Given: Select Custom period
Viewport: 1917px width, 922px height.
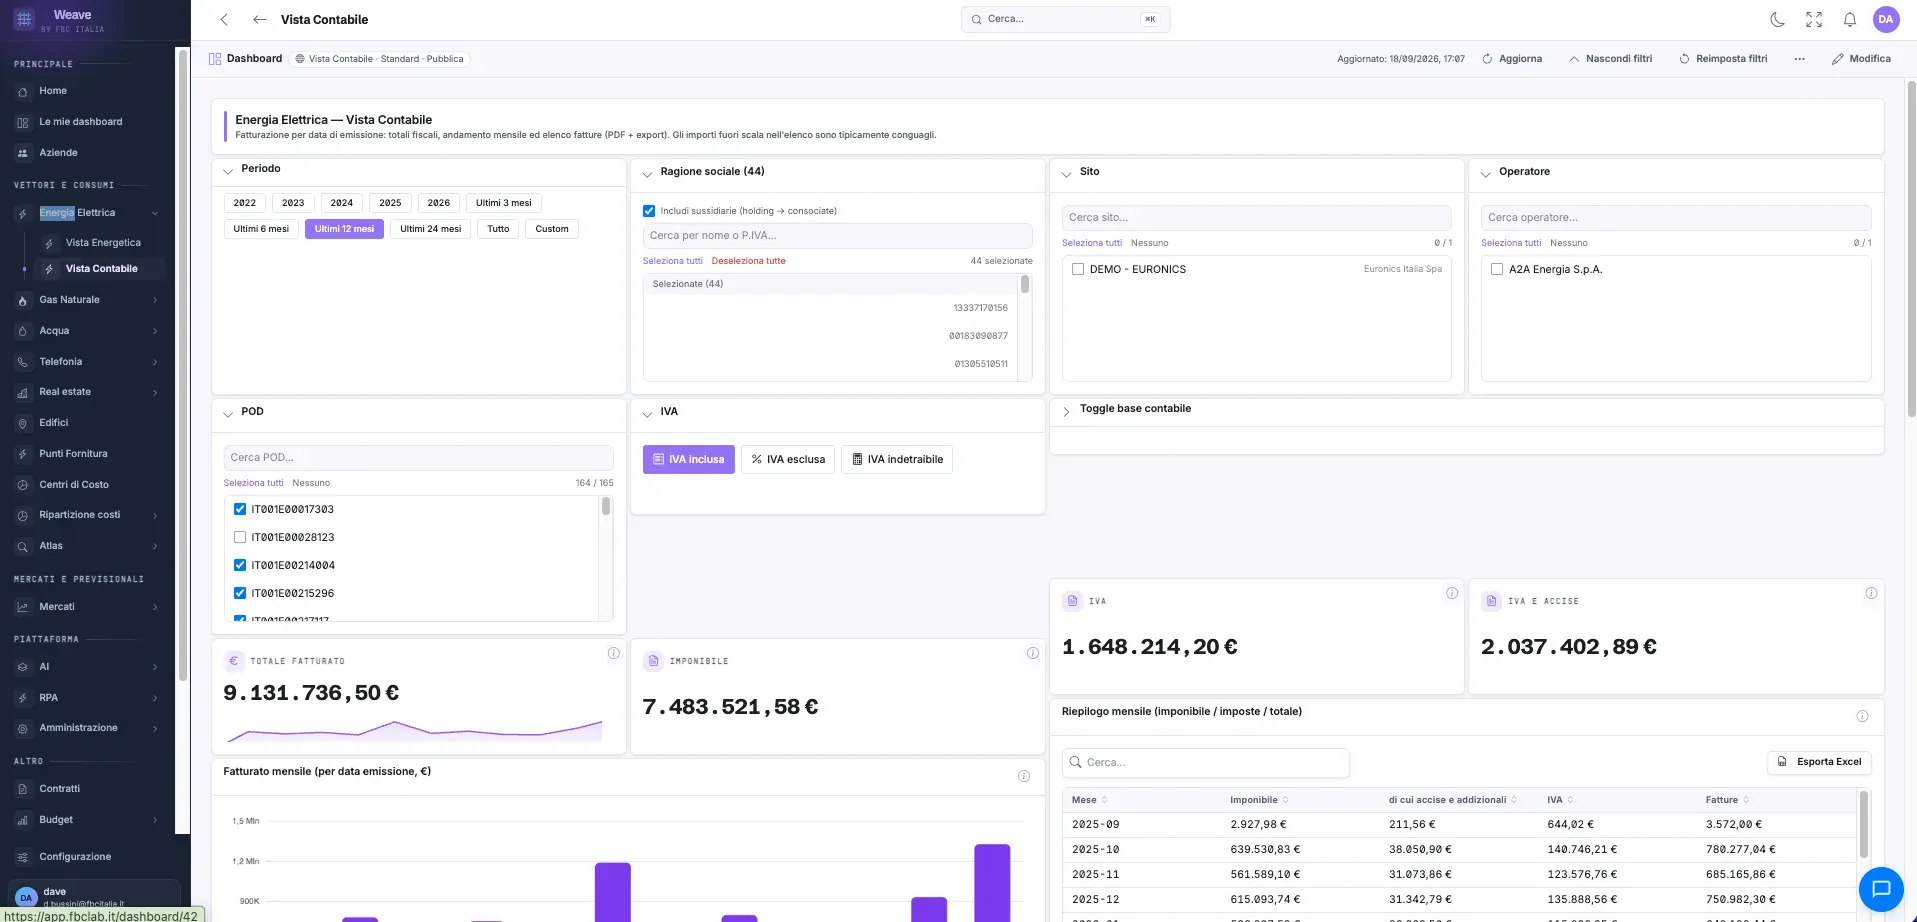Looking at the screenshot, I should (x=552, y=229).
